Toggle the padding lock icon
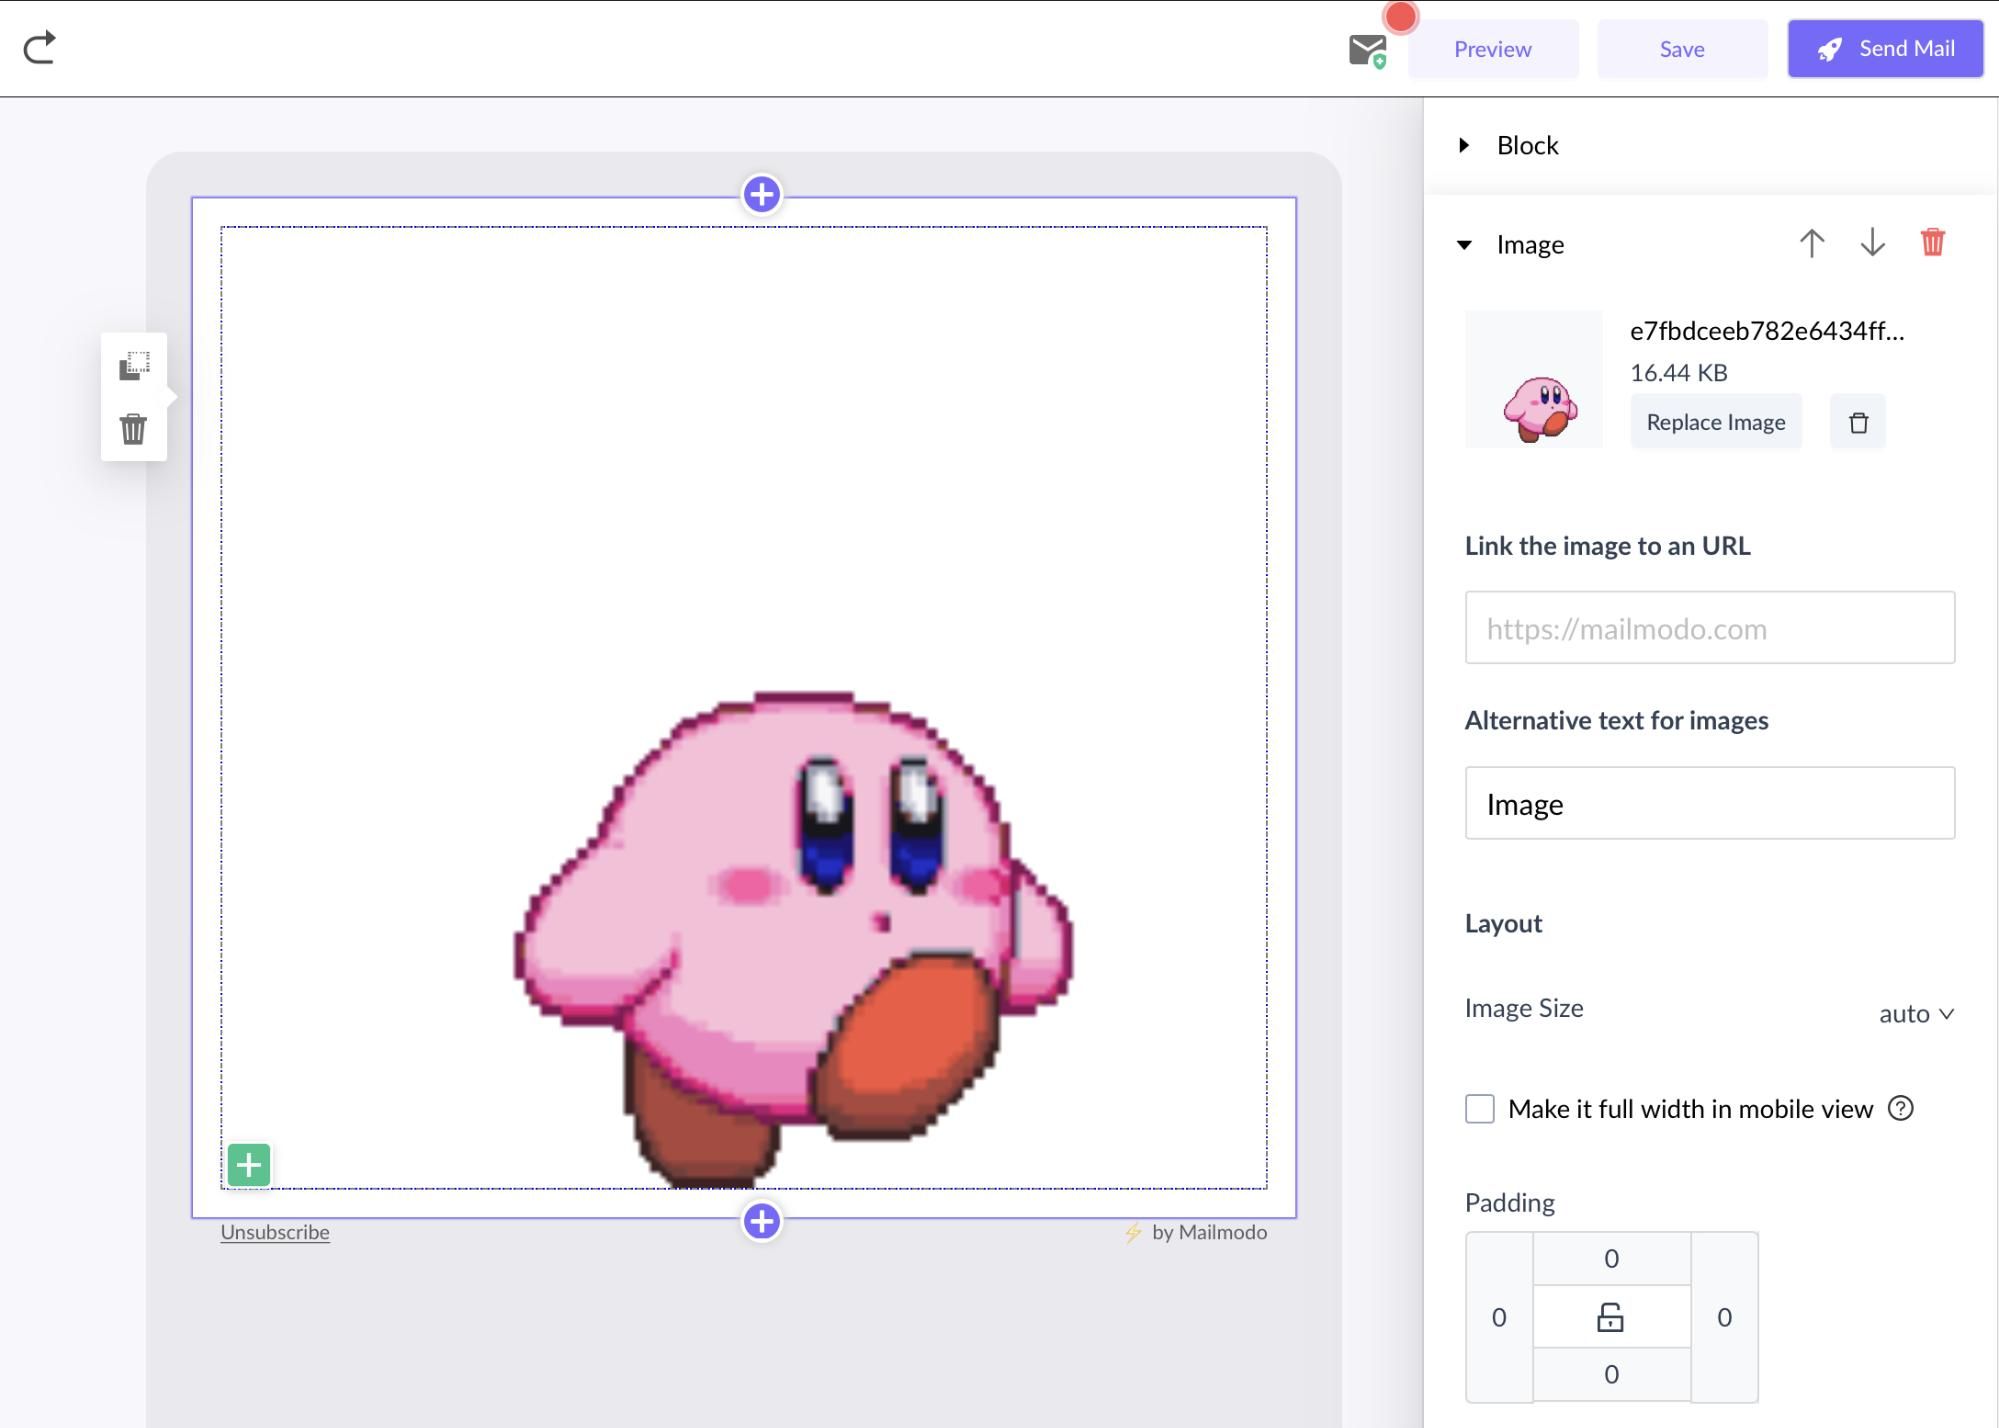 (1610, 1317)
